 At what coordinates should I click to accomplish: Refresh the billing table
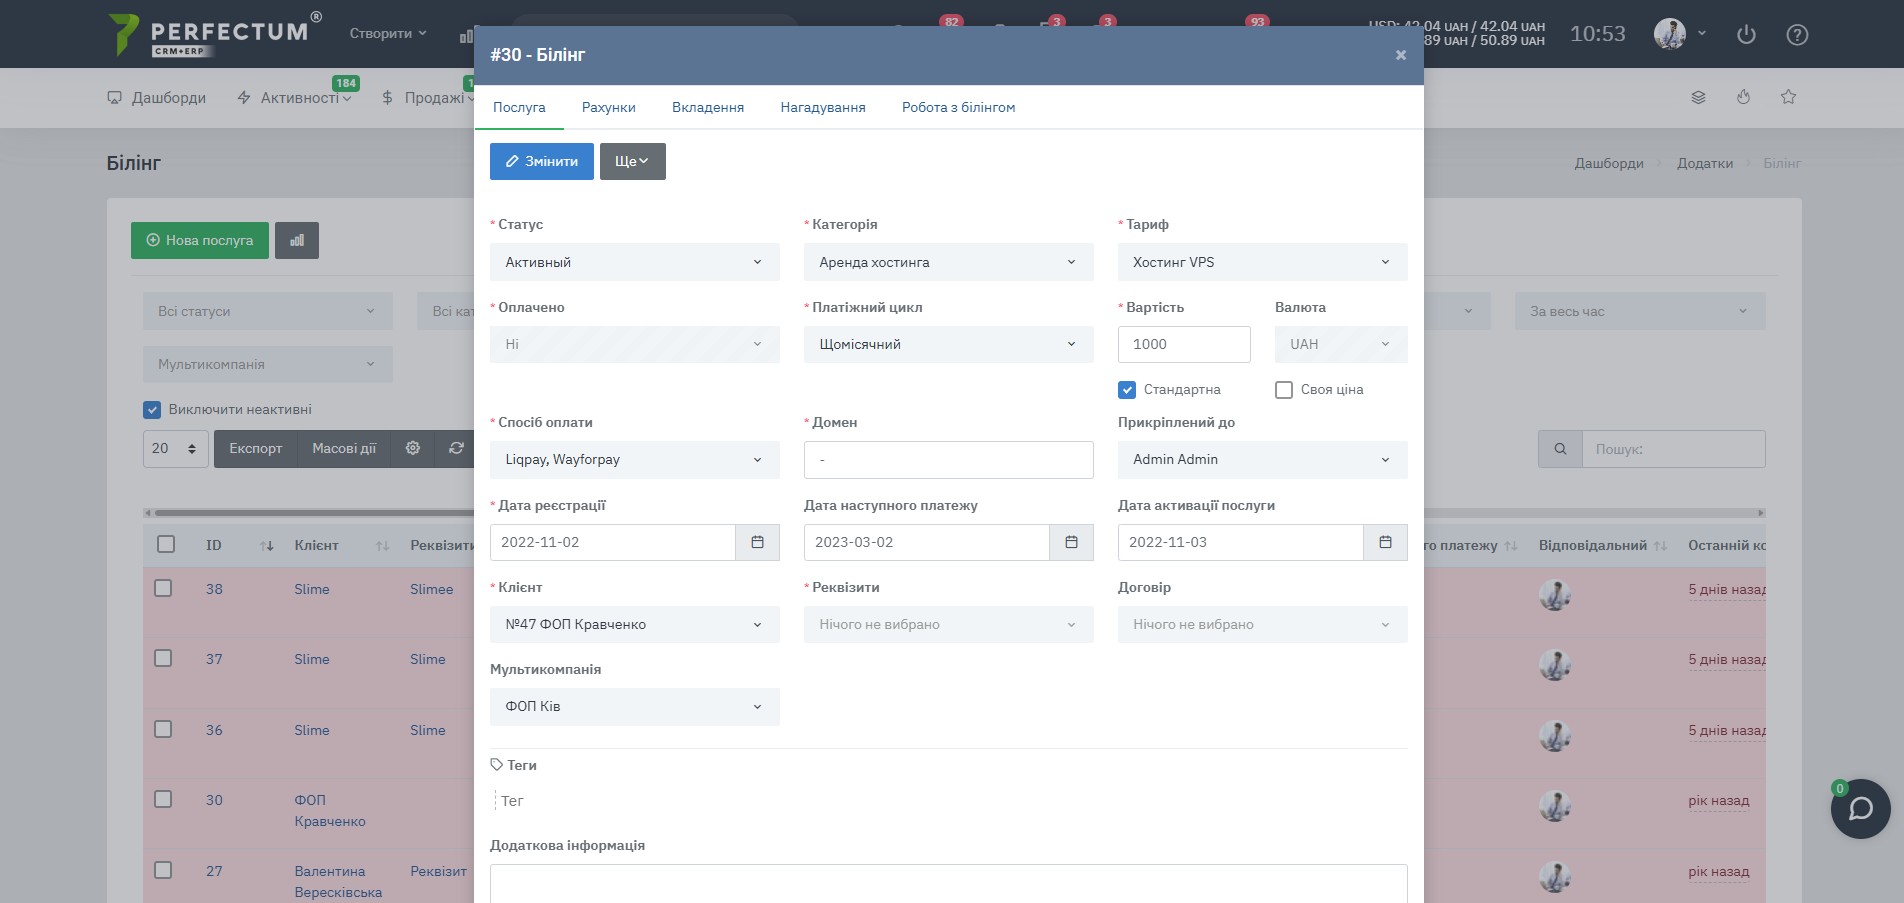point(456,448)
